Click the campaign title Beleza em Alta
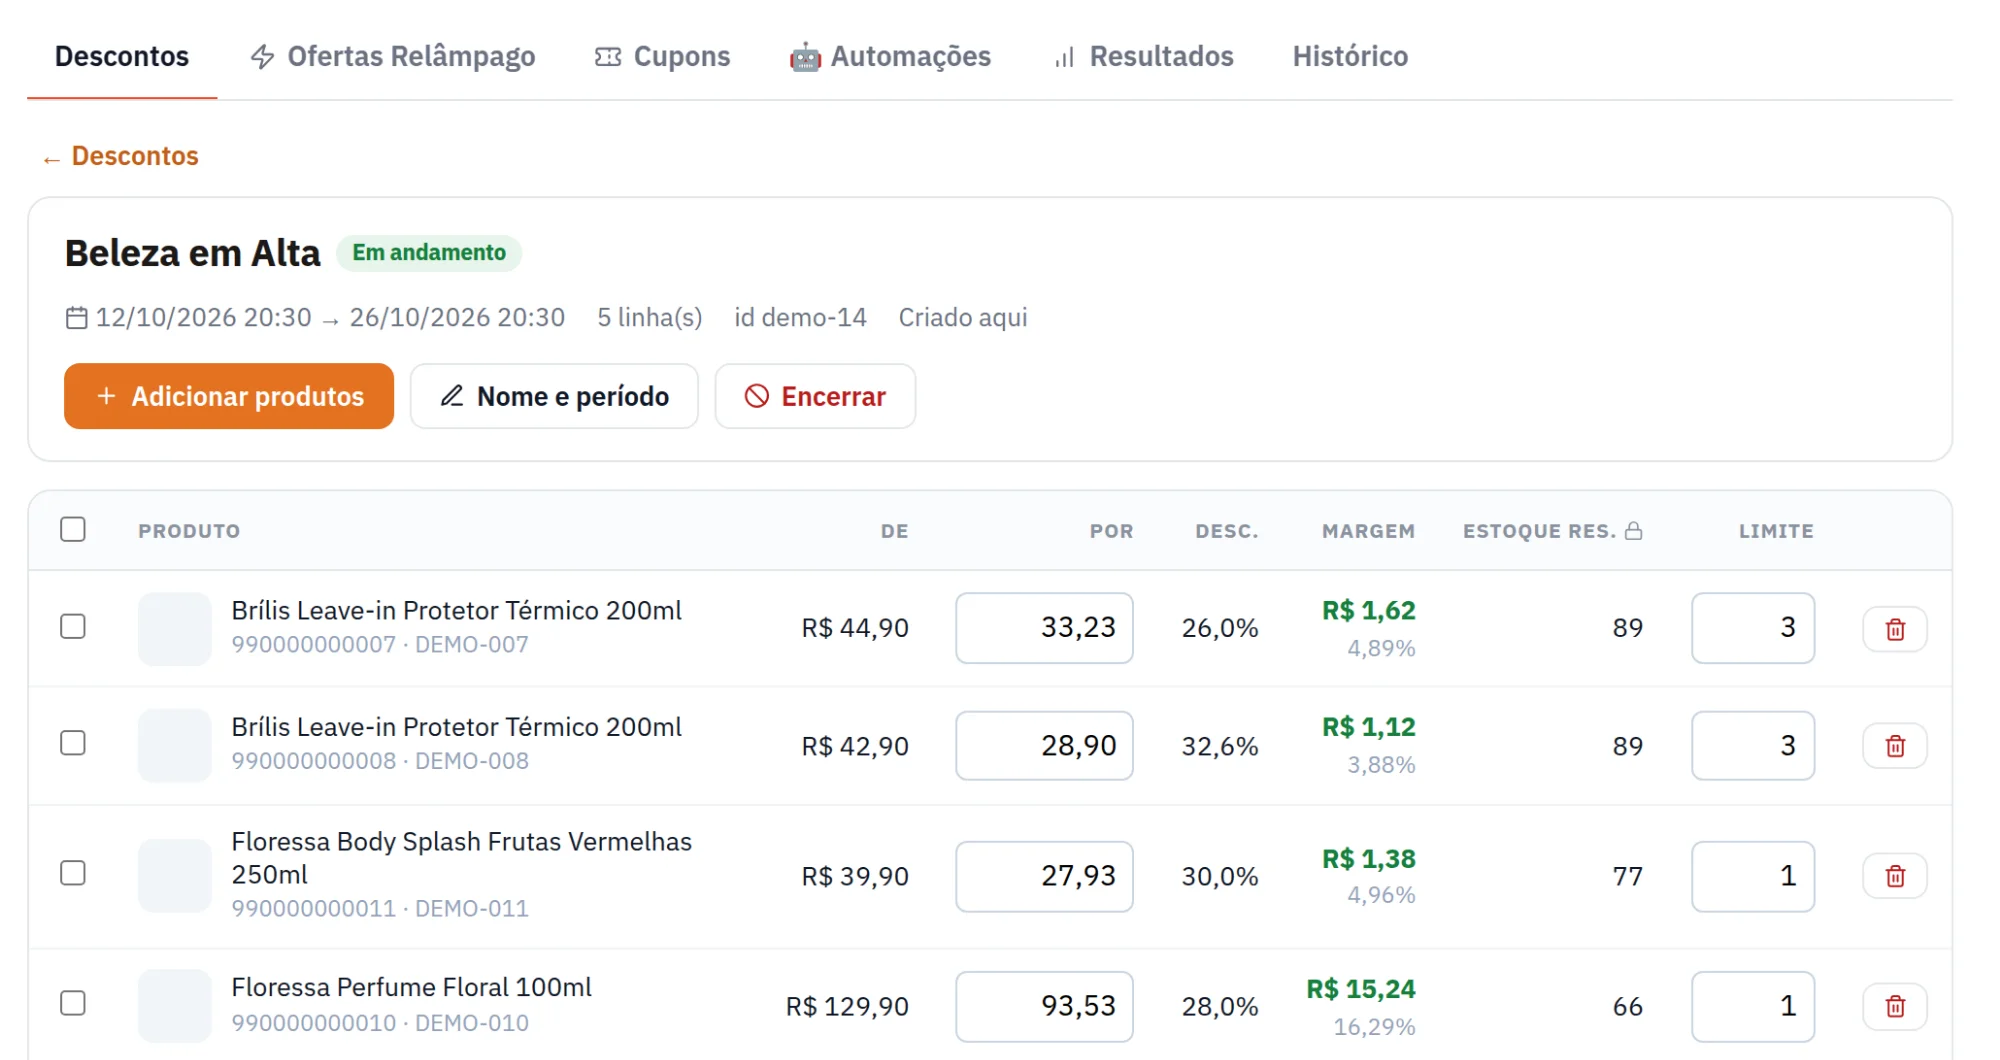Screen dimensions: 2000x1060 click(x=193, y=254)
